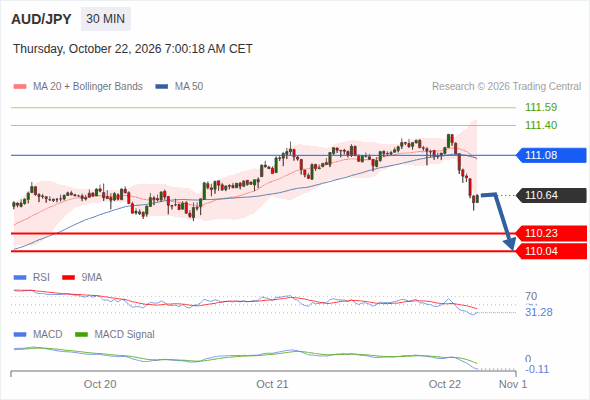Click the MACD legend swatch

pos(20,335)
